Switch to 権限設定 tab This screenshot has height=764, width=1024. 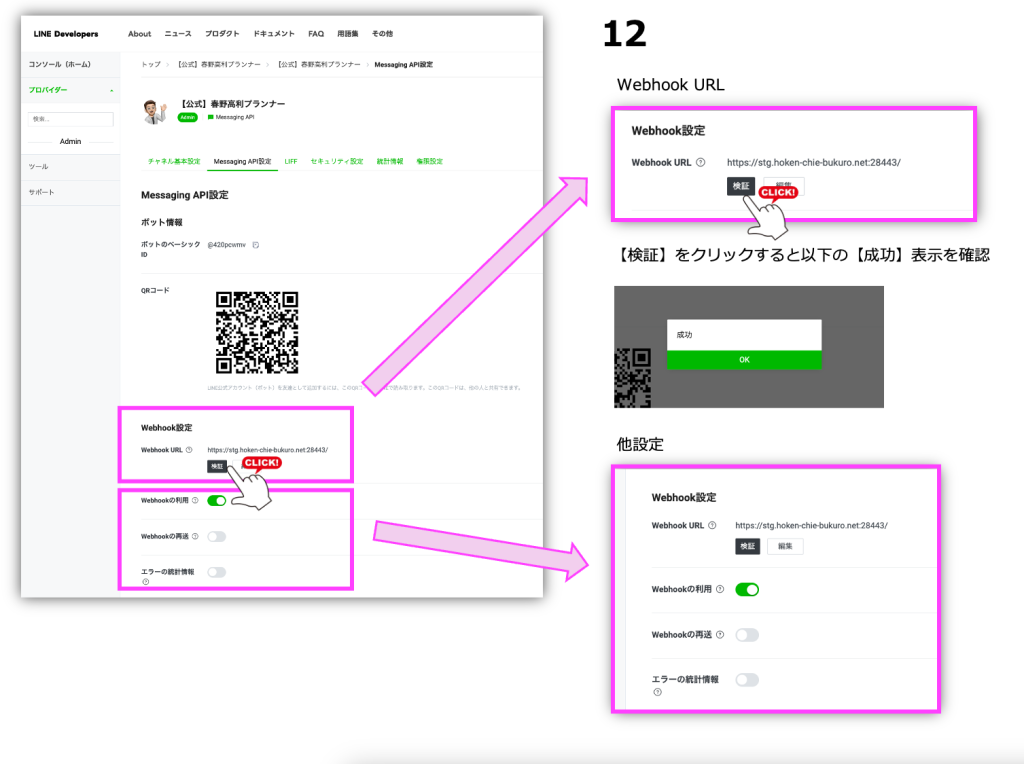(x=430, y=161)
